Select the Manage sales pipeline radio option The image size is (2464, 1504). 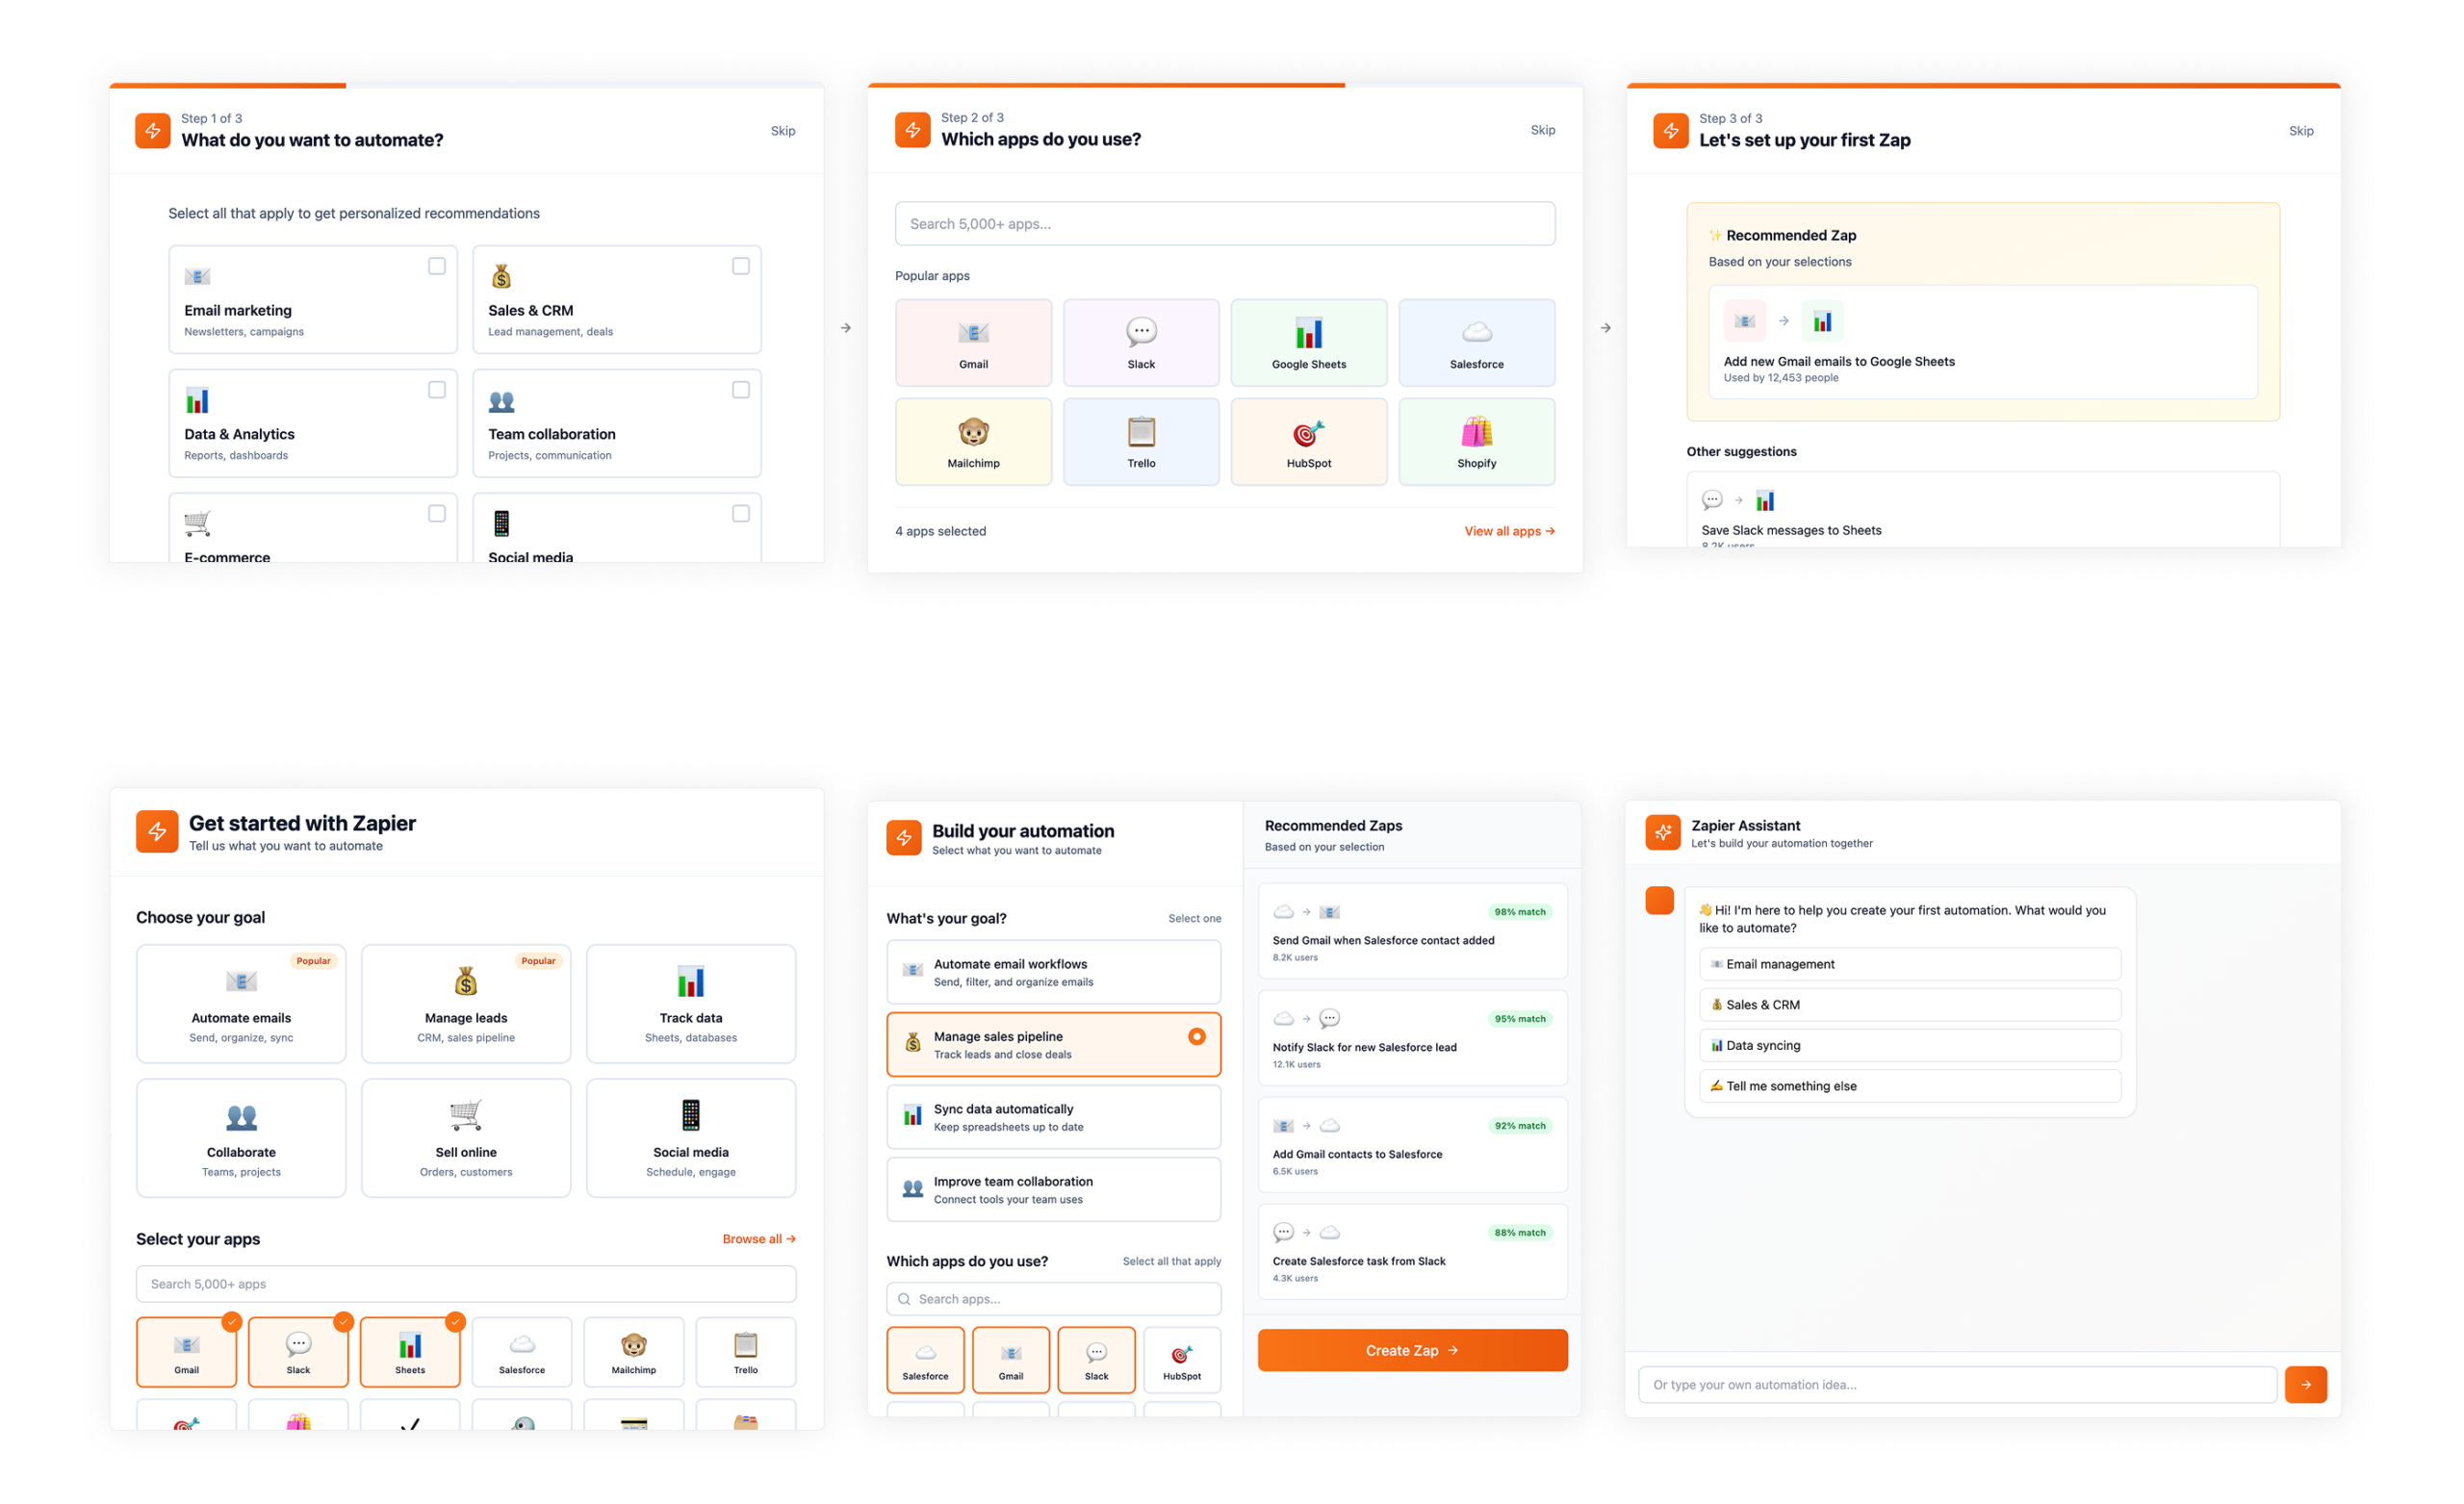coord(1196,1036)
